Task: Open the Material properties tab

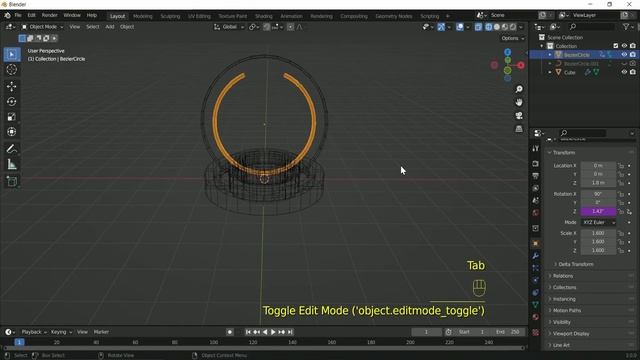Action: 536,317
